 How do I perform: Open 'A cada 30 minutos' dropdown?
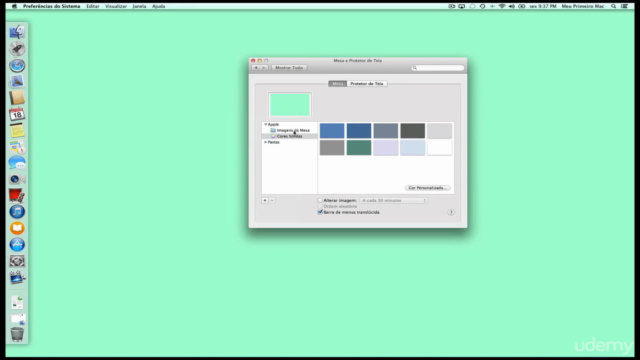point(393,200)
